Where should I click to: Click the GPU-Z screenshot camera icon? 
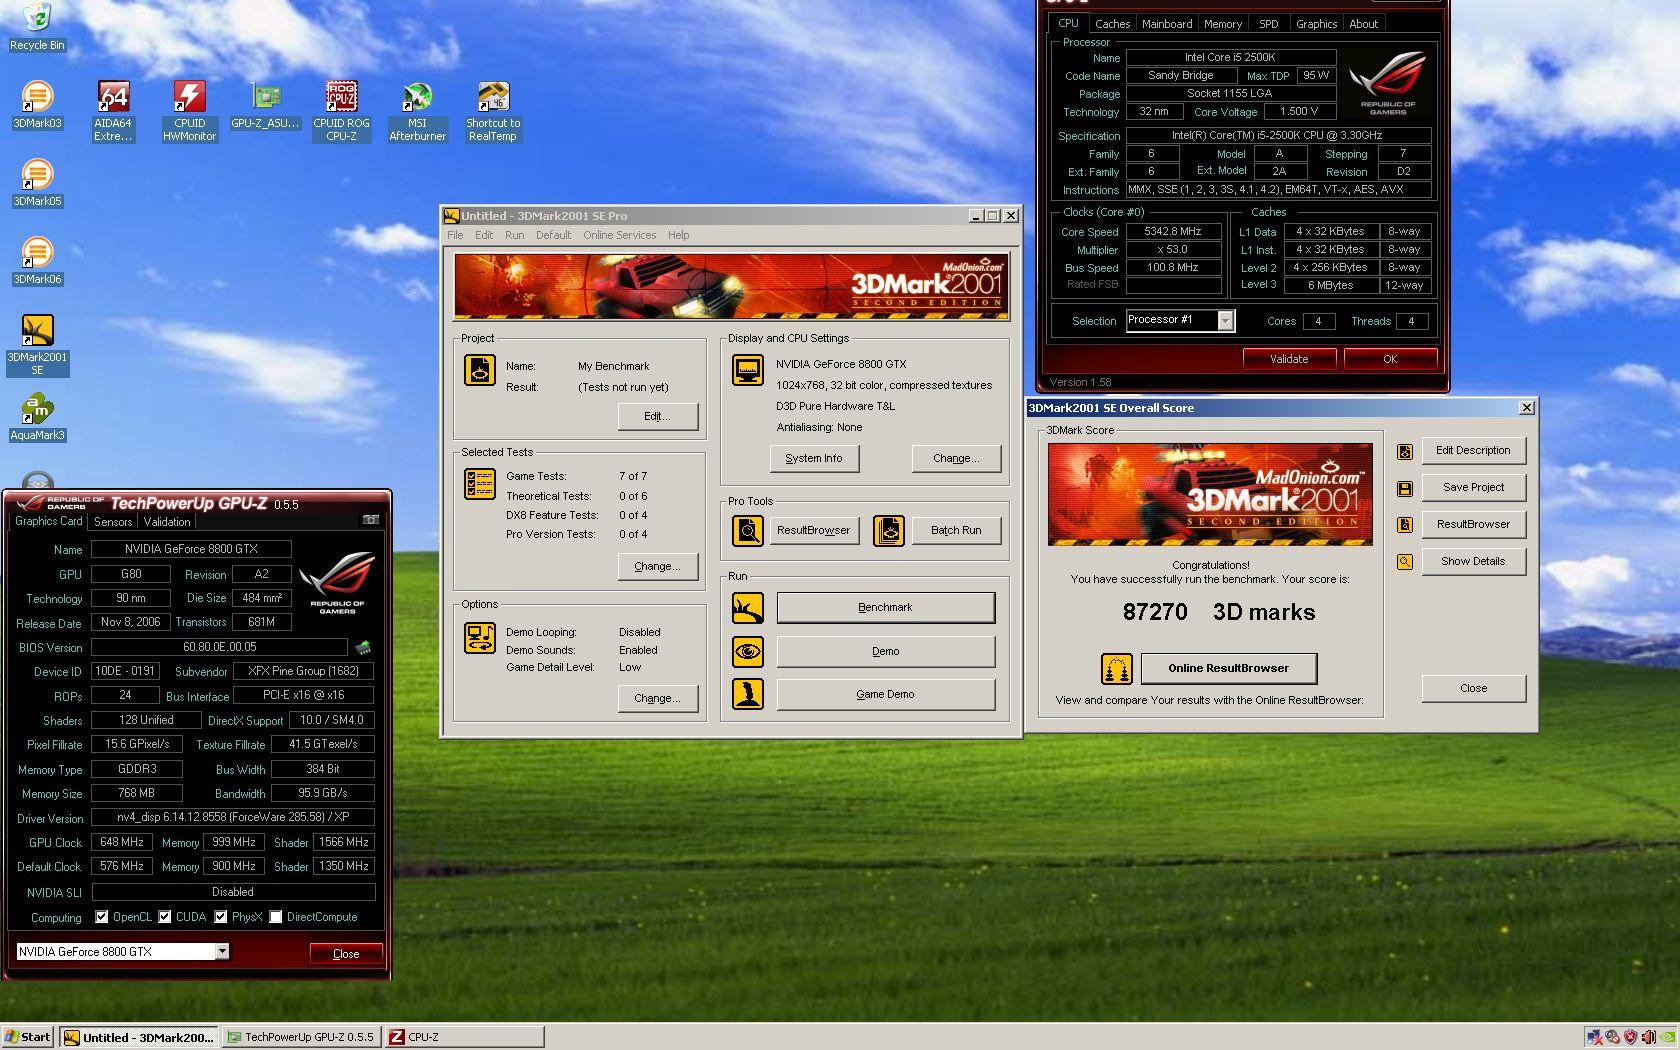point(370,520)
